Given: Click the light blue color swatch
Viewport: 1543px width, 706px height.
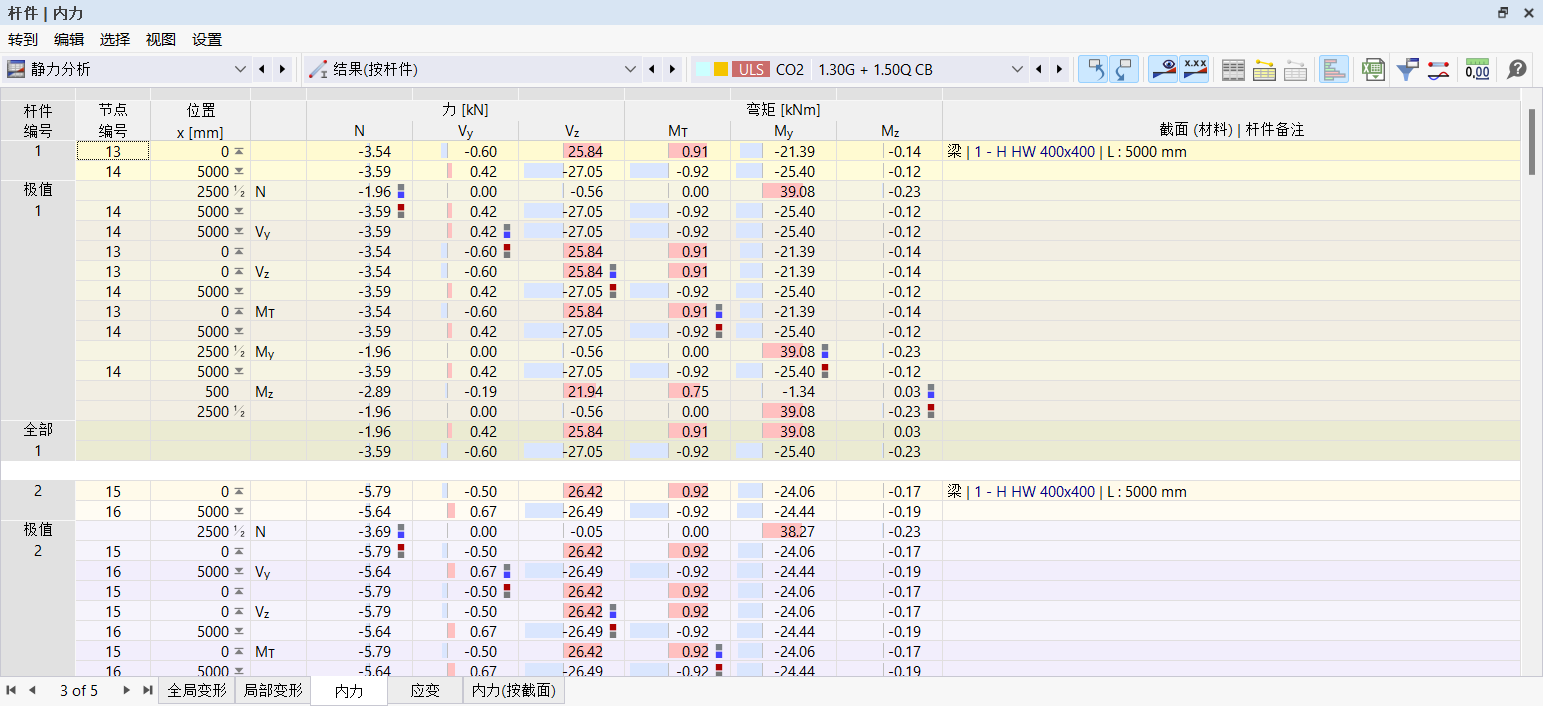Looking at the screenshot, I should [703, 69].
